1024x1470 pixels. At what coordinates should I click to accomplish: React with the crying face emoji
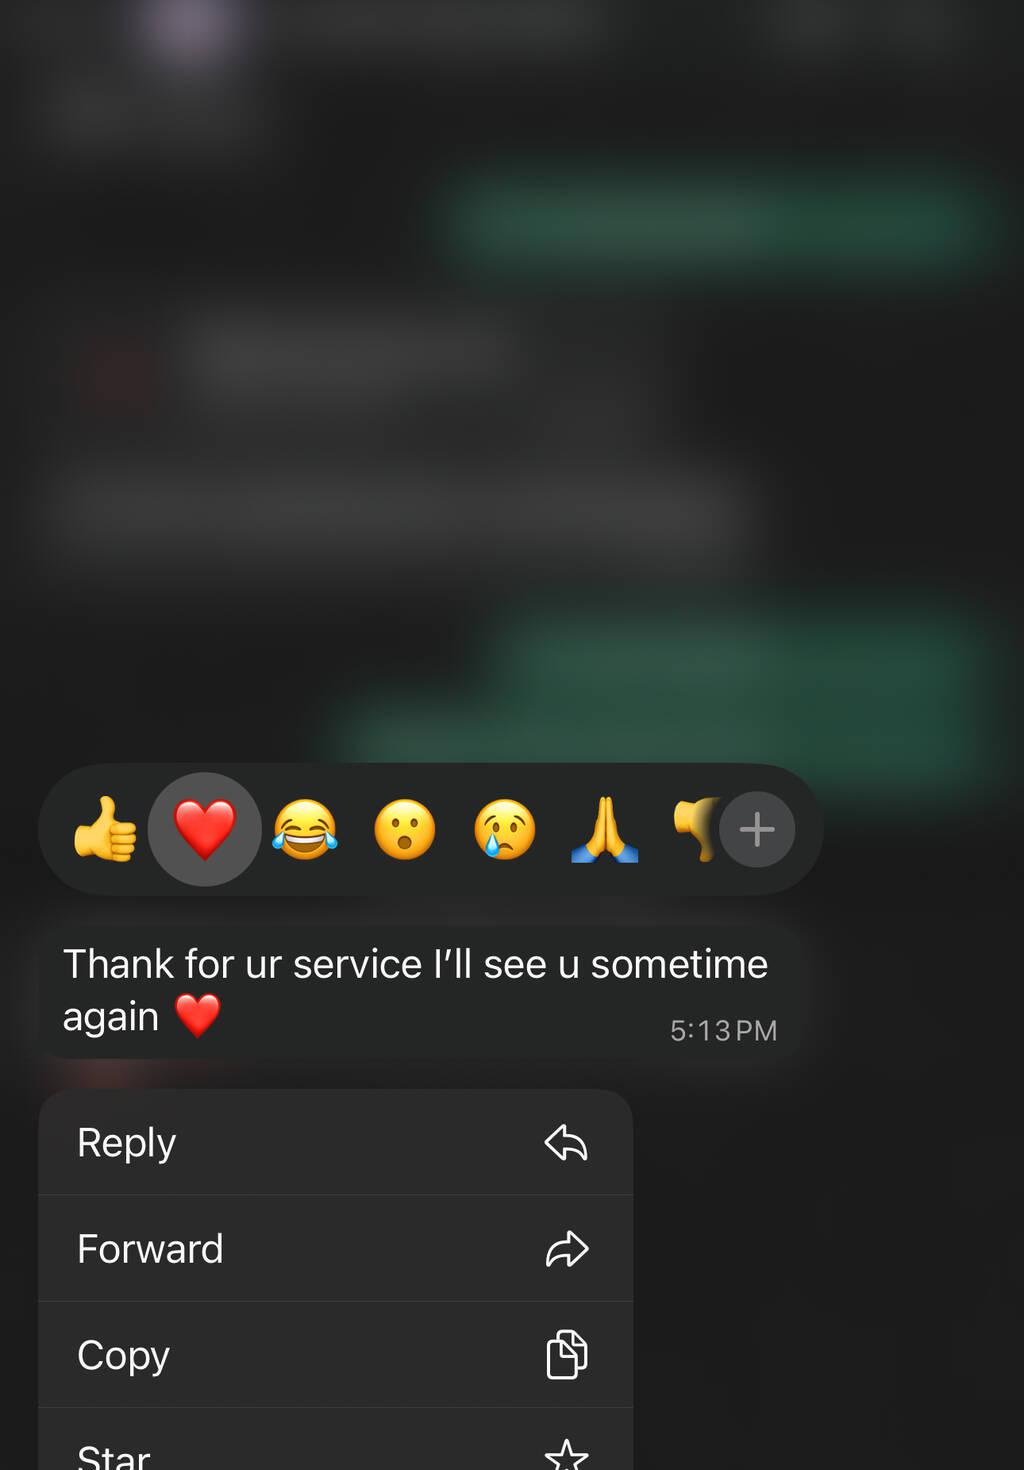pos(505,829)
